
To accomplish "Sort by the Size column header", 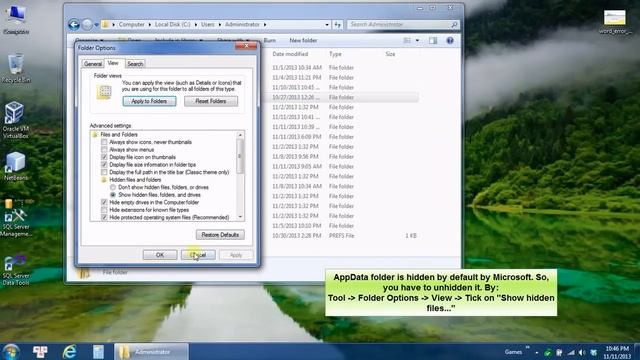I will pyautogui.click(x=390, y=54).
